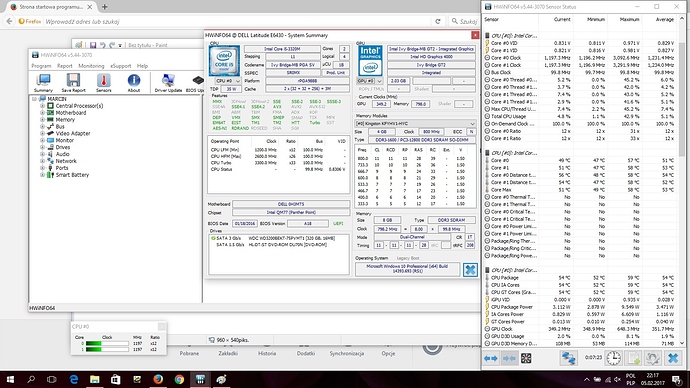
Task: Open the Sensors thermometer button
Action: [x=103, y=83]
